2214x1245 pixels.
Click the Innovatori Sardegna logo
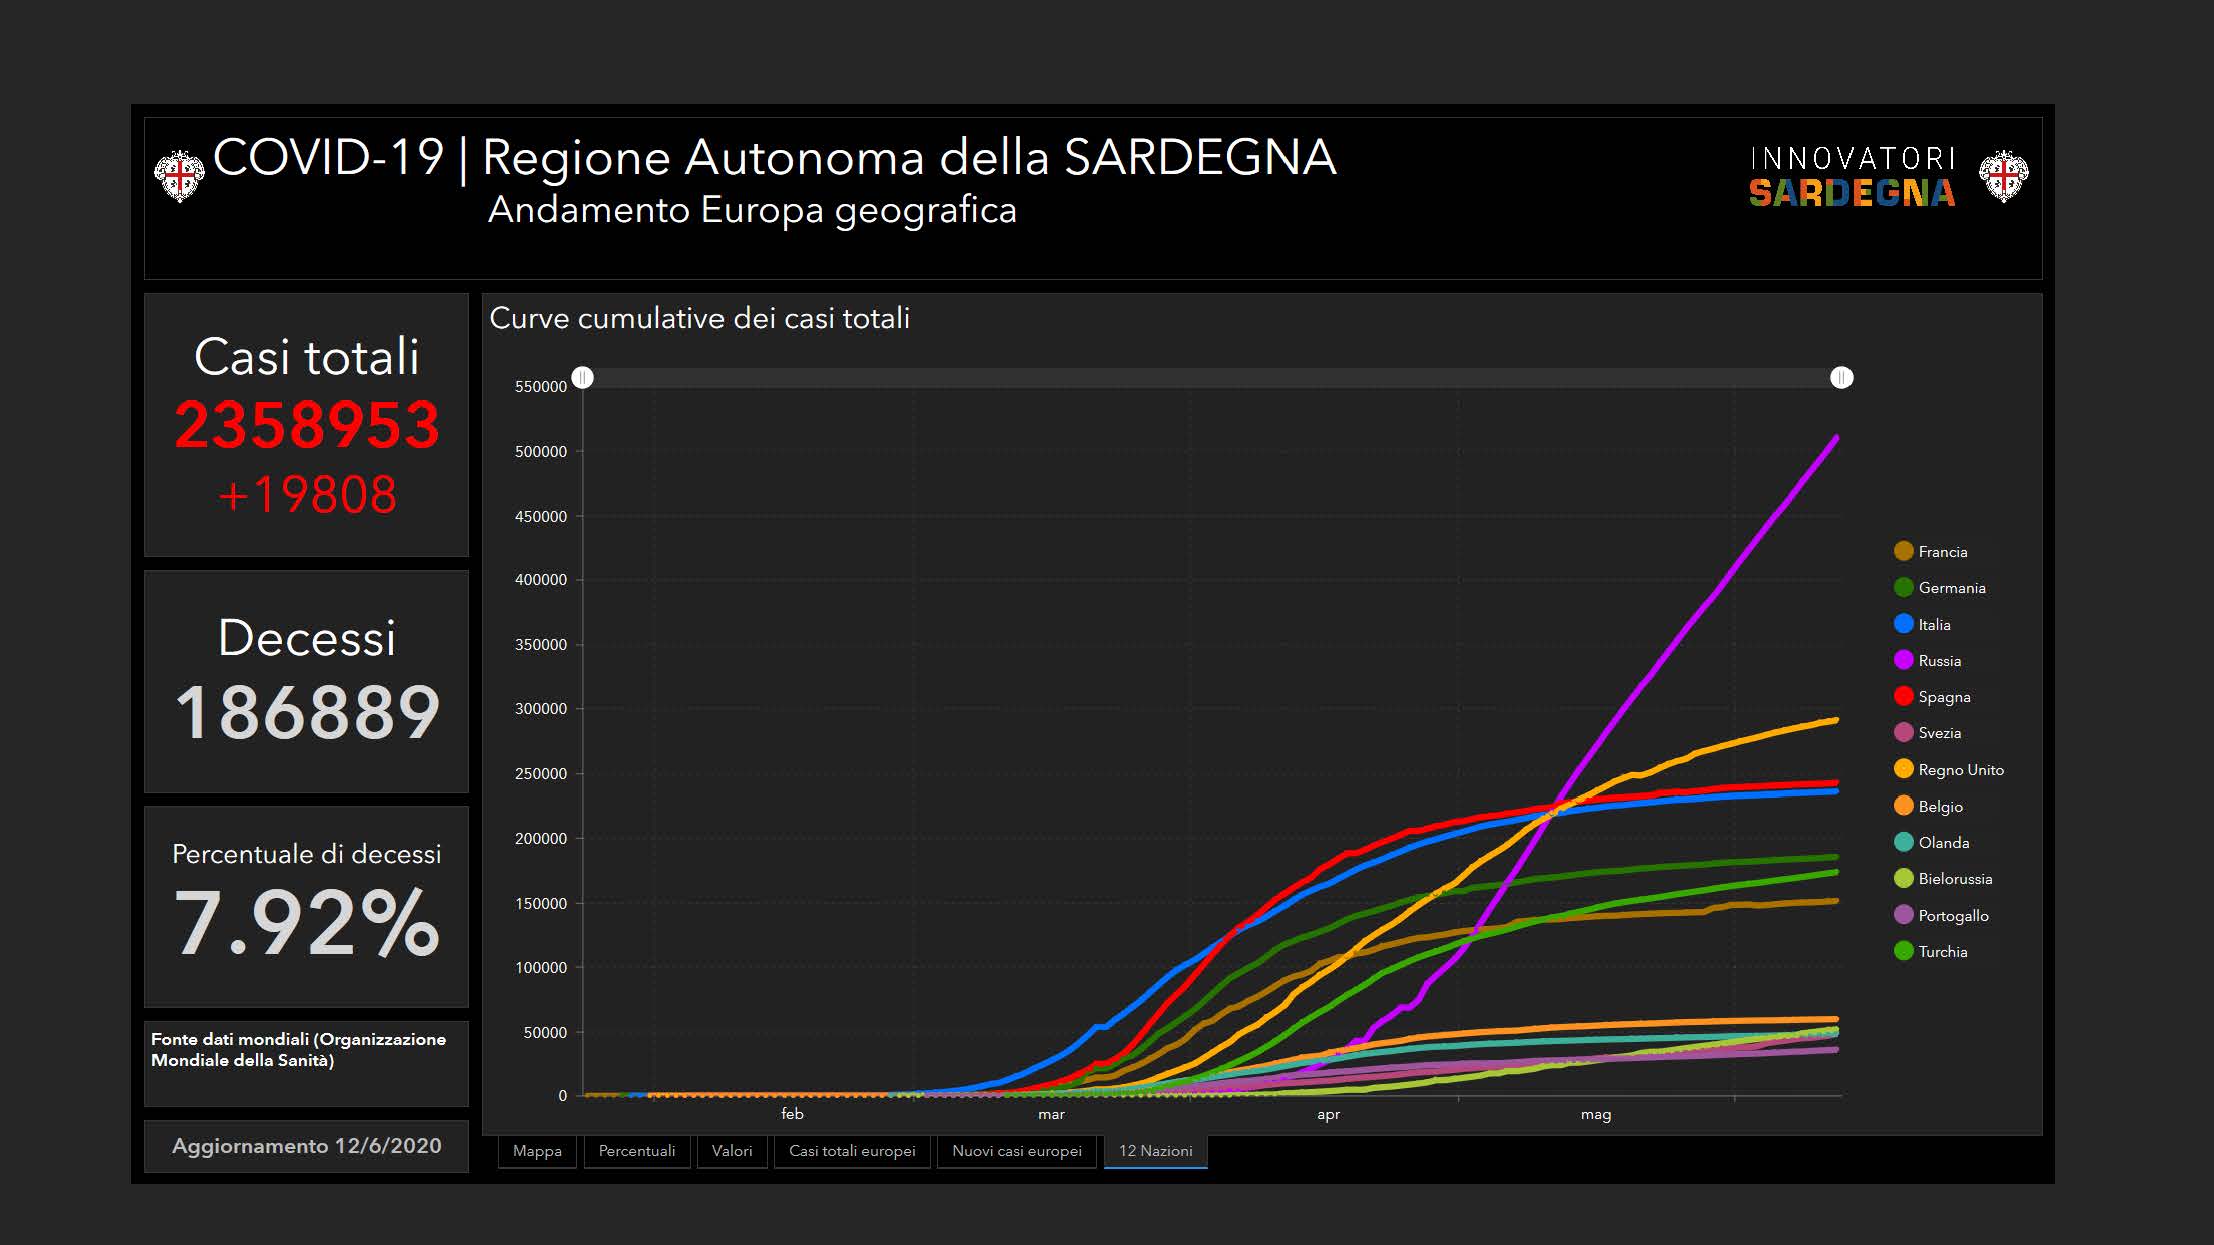1851,177
